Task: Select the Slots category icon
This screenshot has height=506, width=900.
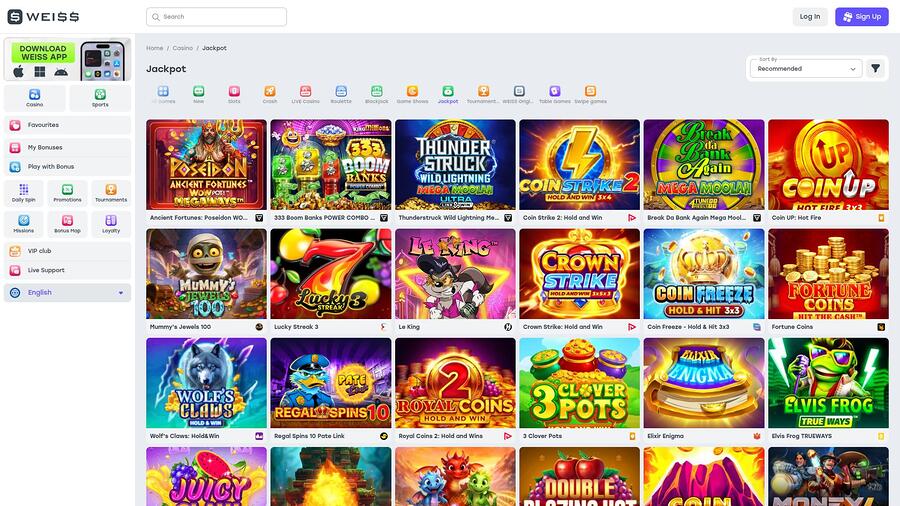Action: [x=234, y=94]
